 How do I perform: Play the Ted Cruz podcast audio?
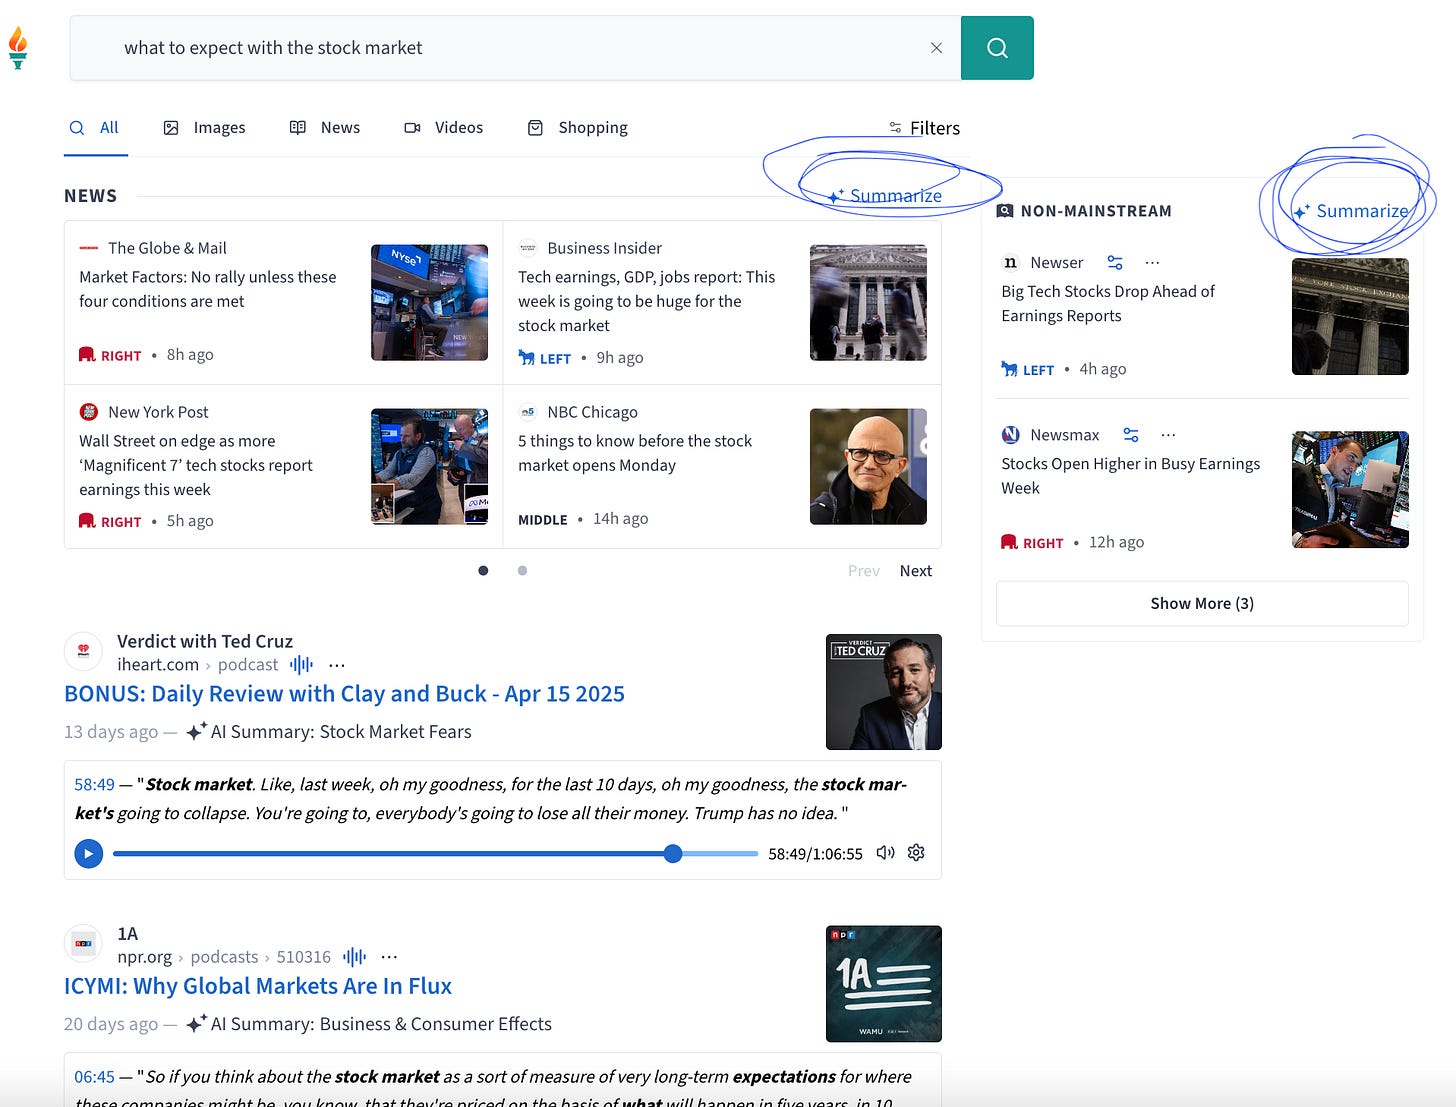coord(89,854)
